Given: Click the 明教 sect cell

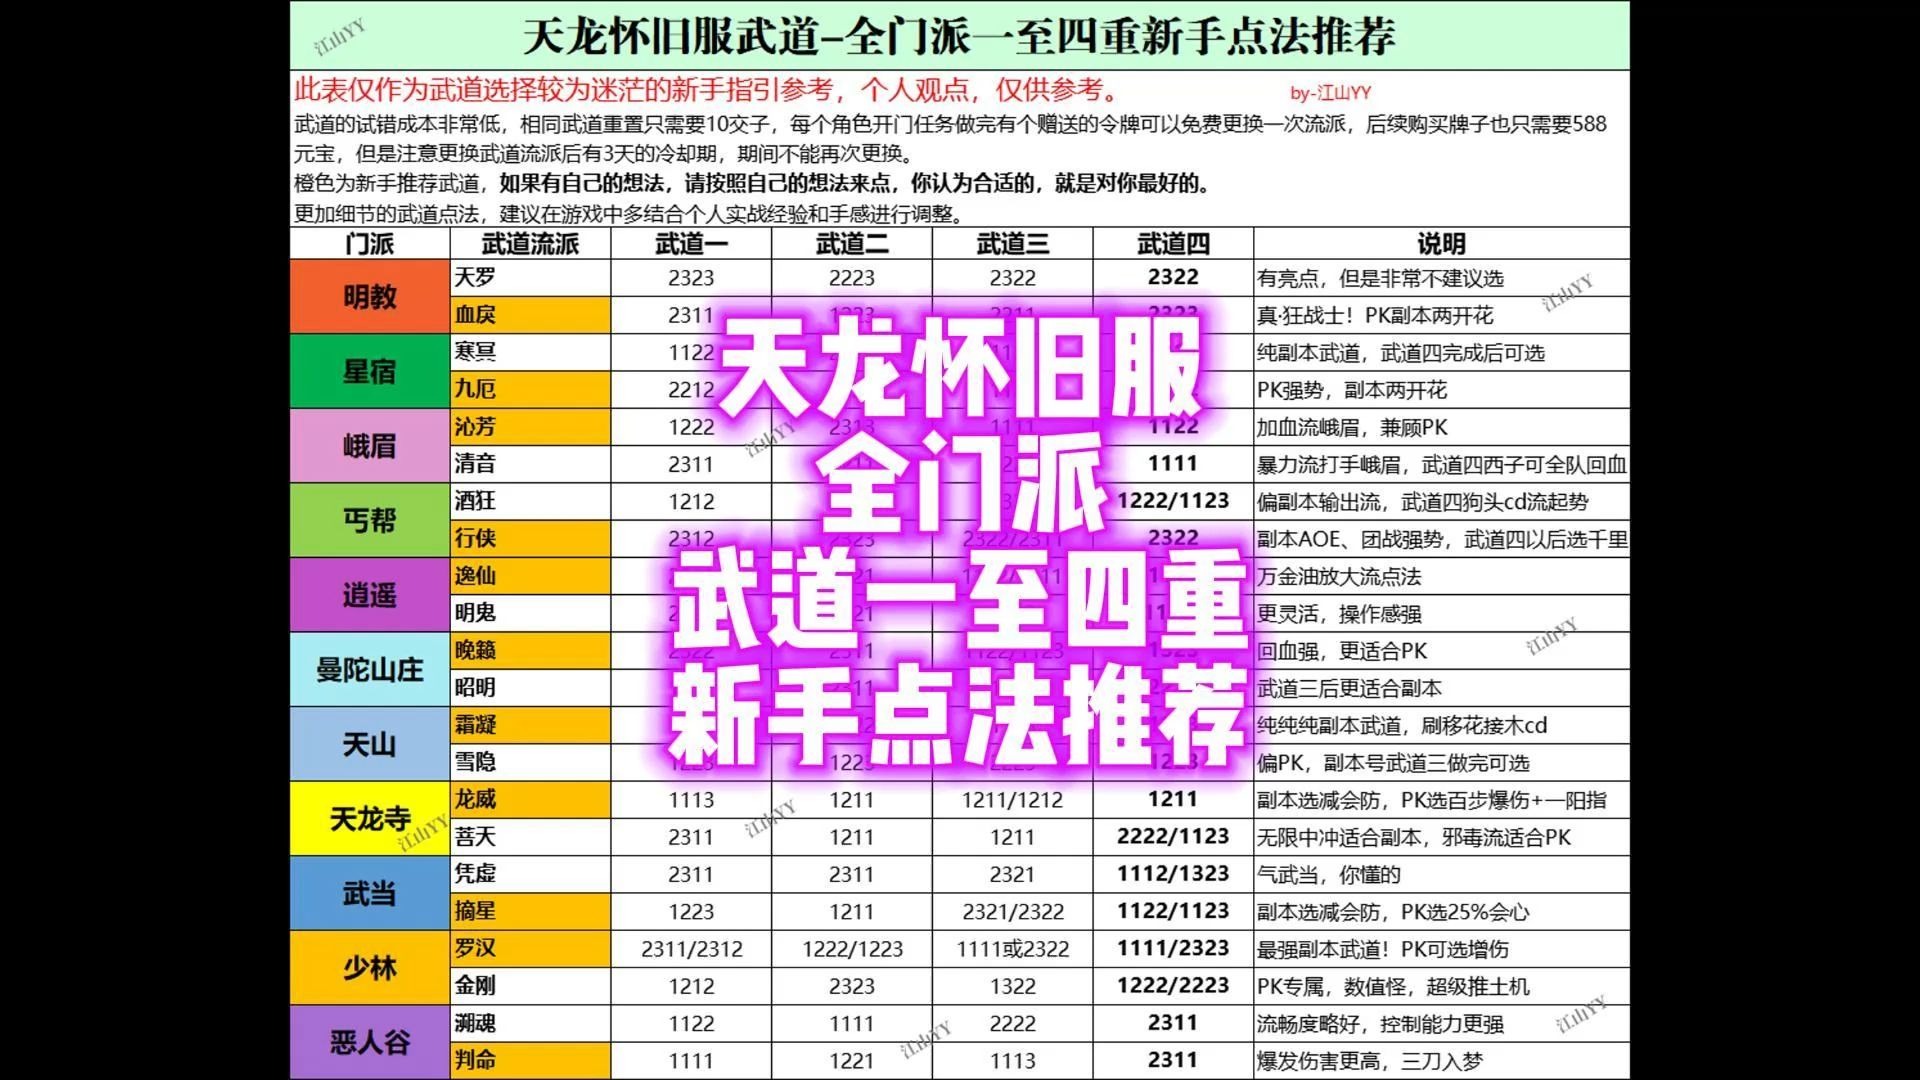Looking at the screenshot, I should click(x=370, y=296).
